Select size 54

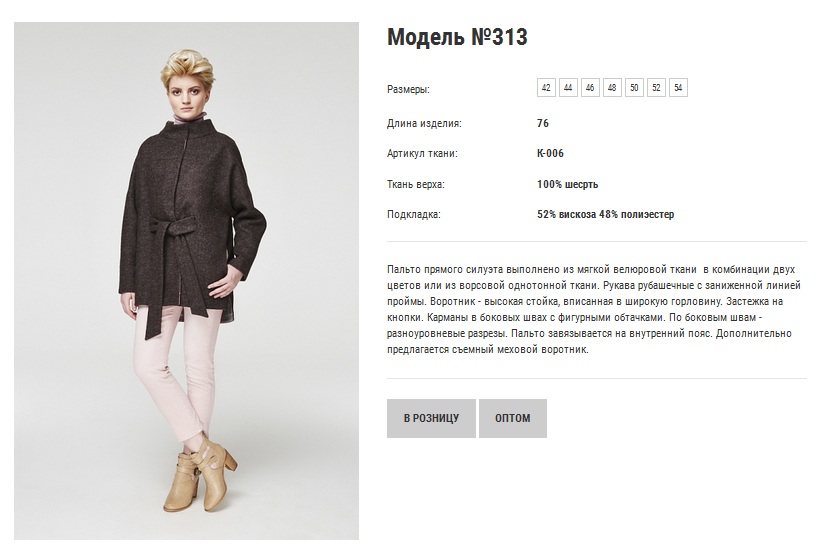[678, 88]
